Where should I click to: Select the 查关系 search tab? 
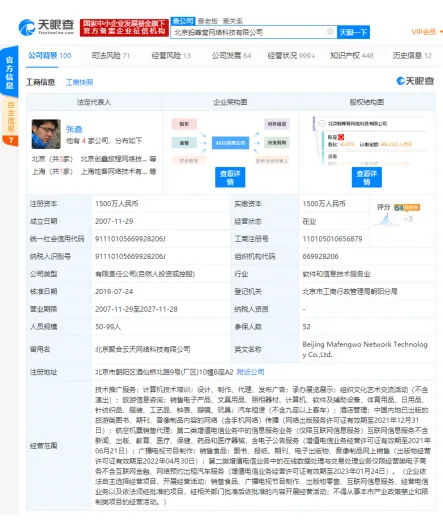point(233,21)
